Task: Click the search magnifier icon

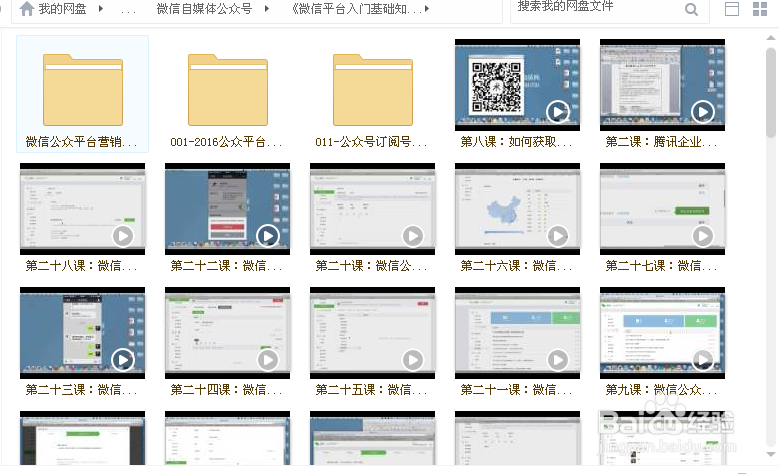Action: pos(691,9)
